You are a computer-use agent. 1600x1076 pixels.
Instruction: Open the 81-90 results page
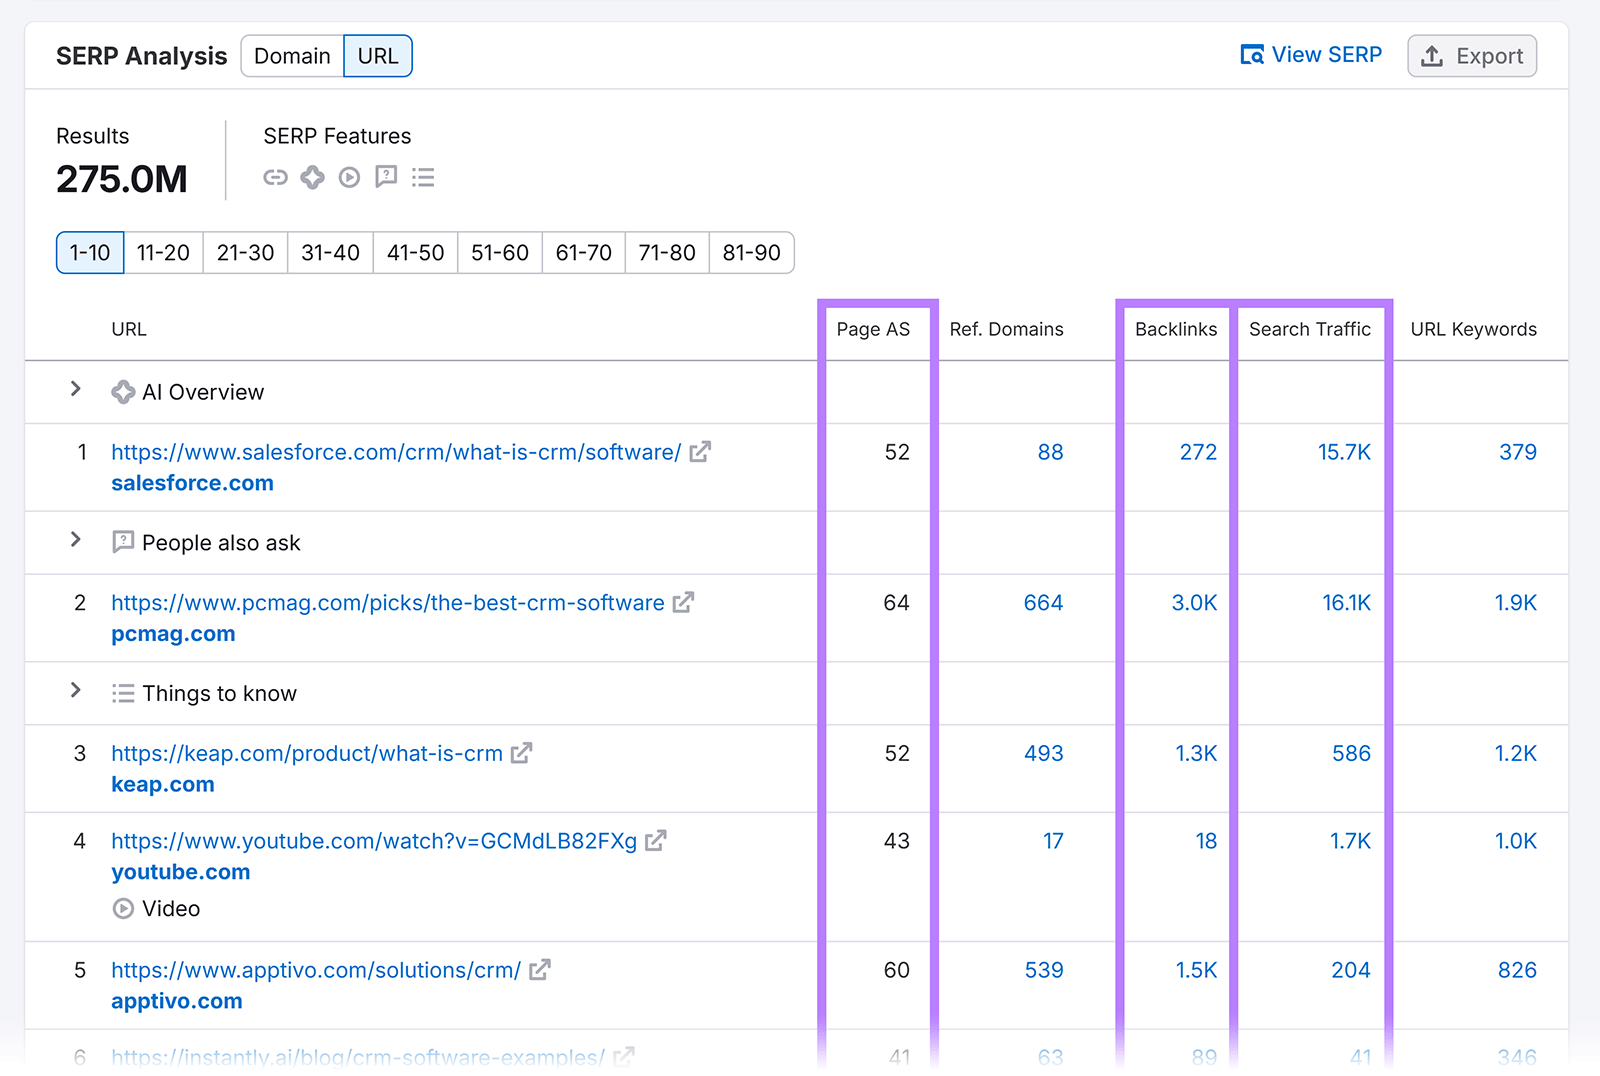click(751, 253)
